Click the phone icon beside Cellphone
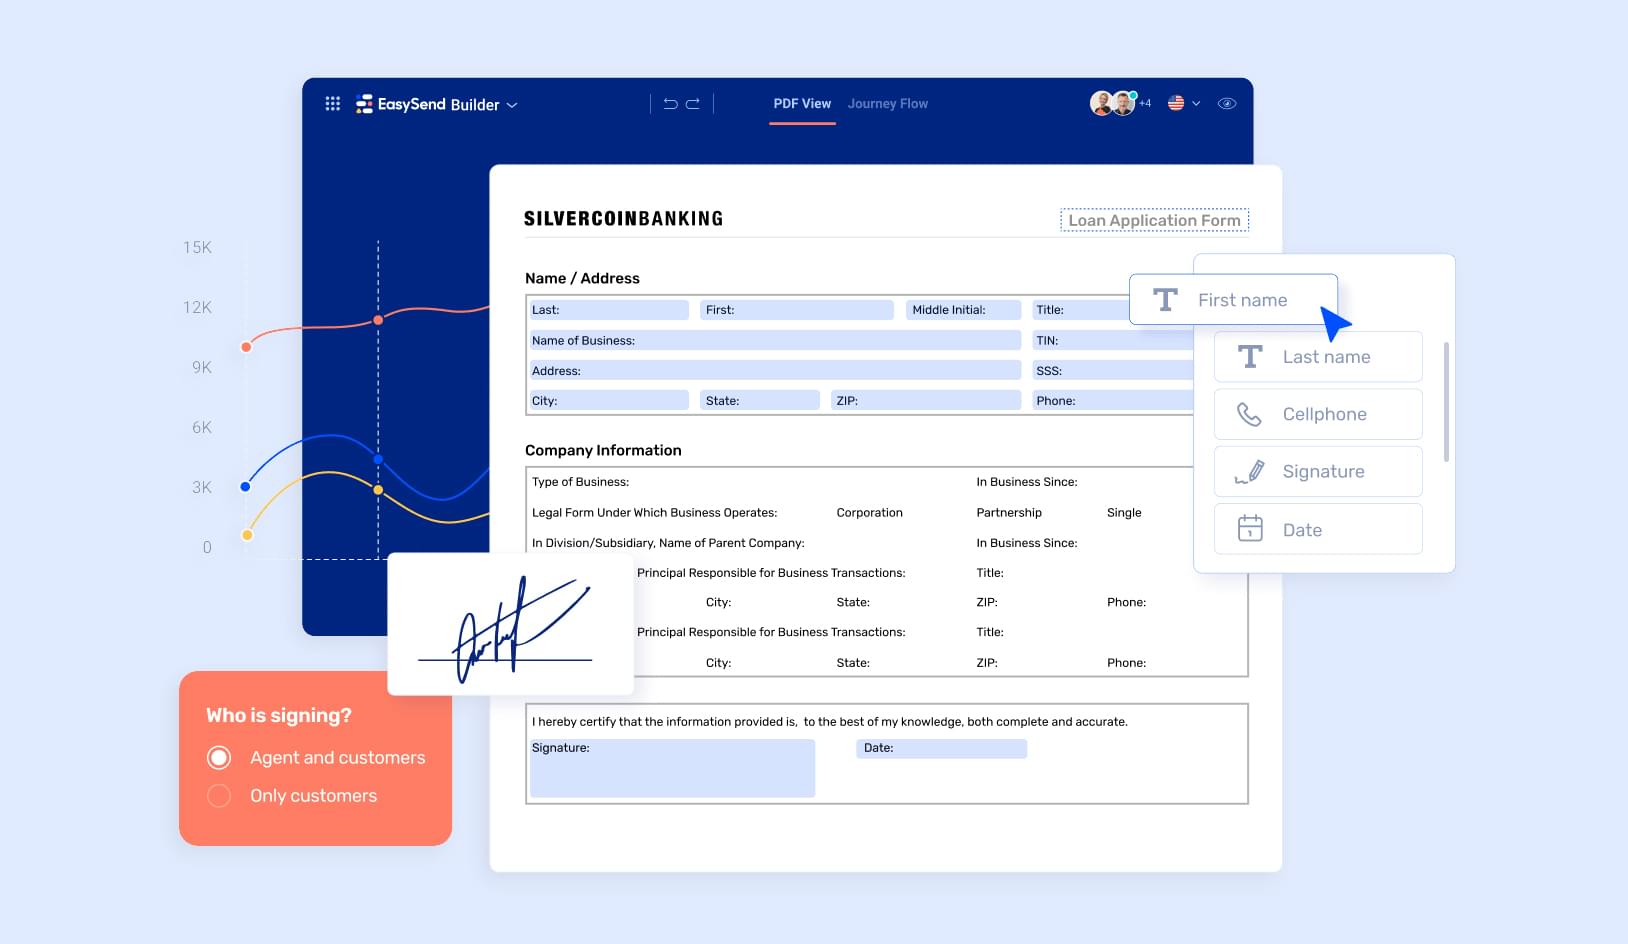Viewport: 1628px width, 944px height. pos(1249,414)
